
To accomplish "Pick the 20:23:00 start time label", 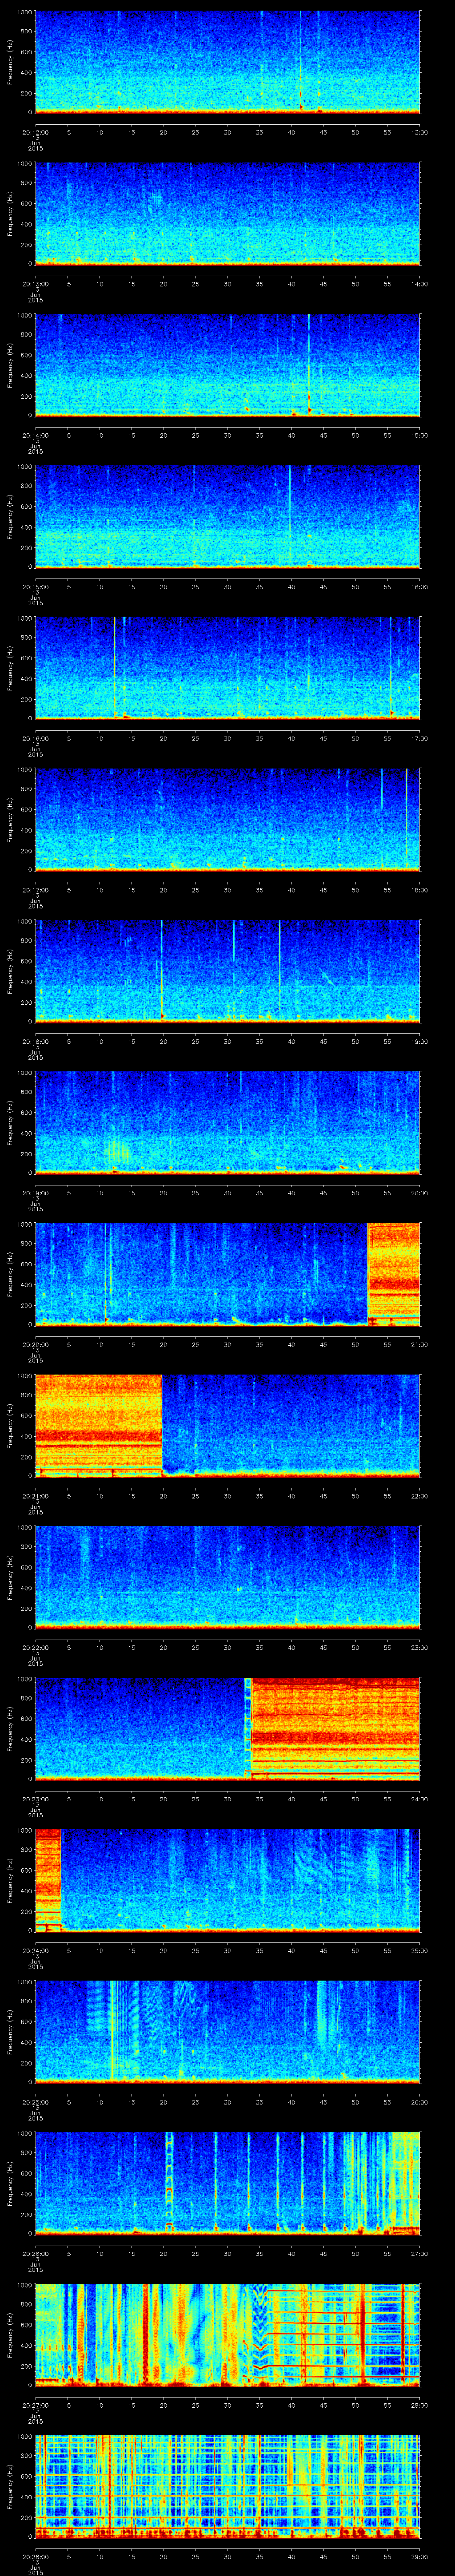I will pos(35,1799).
